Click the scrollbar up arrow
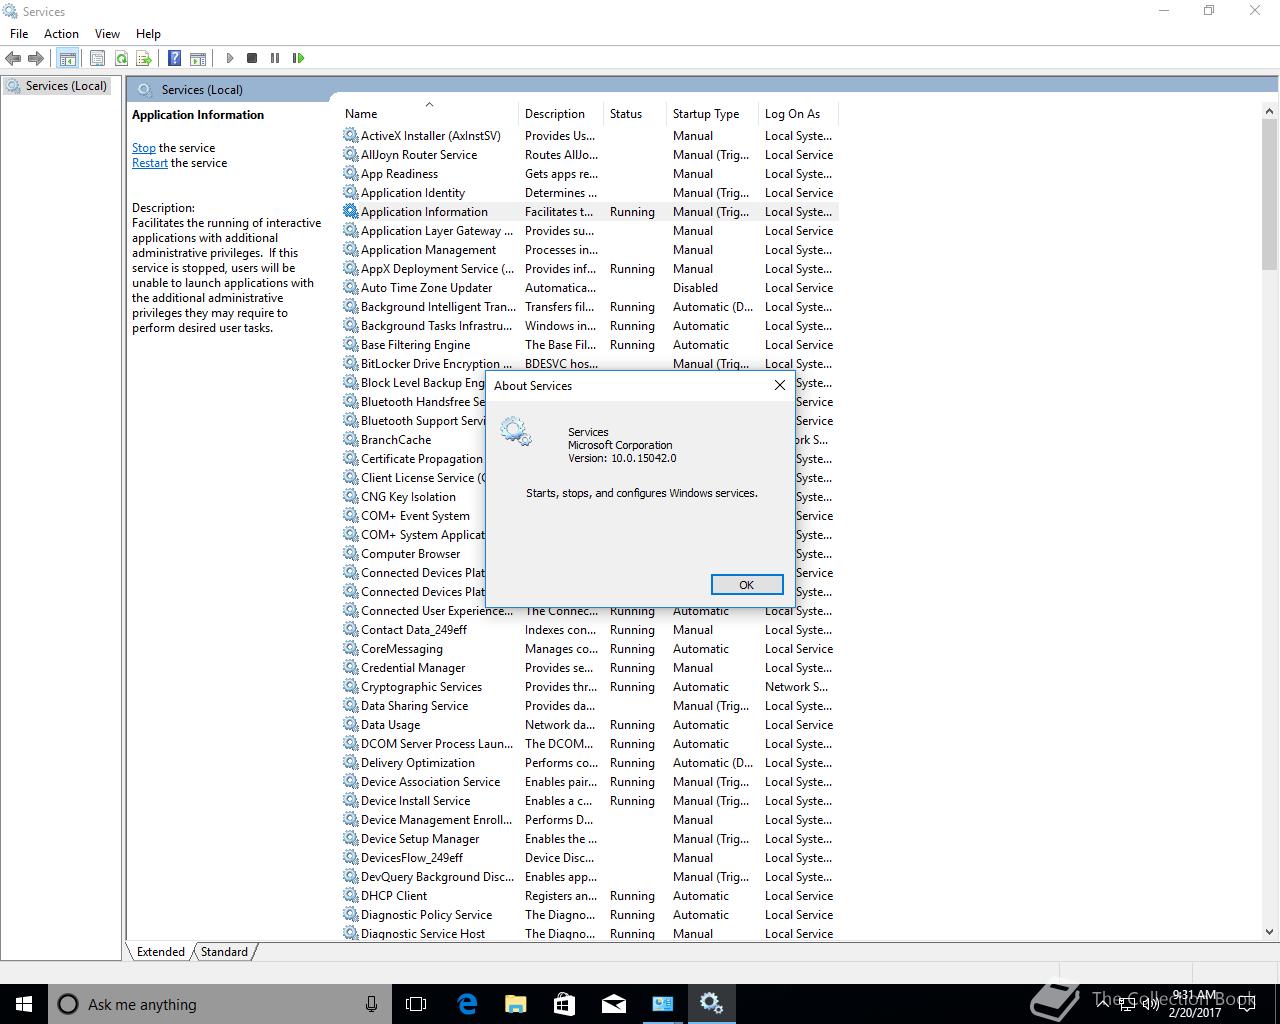Screen dimensions: 1280x1024 1269,109
